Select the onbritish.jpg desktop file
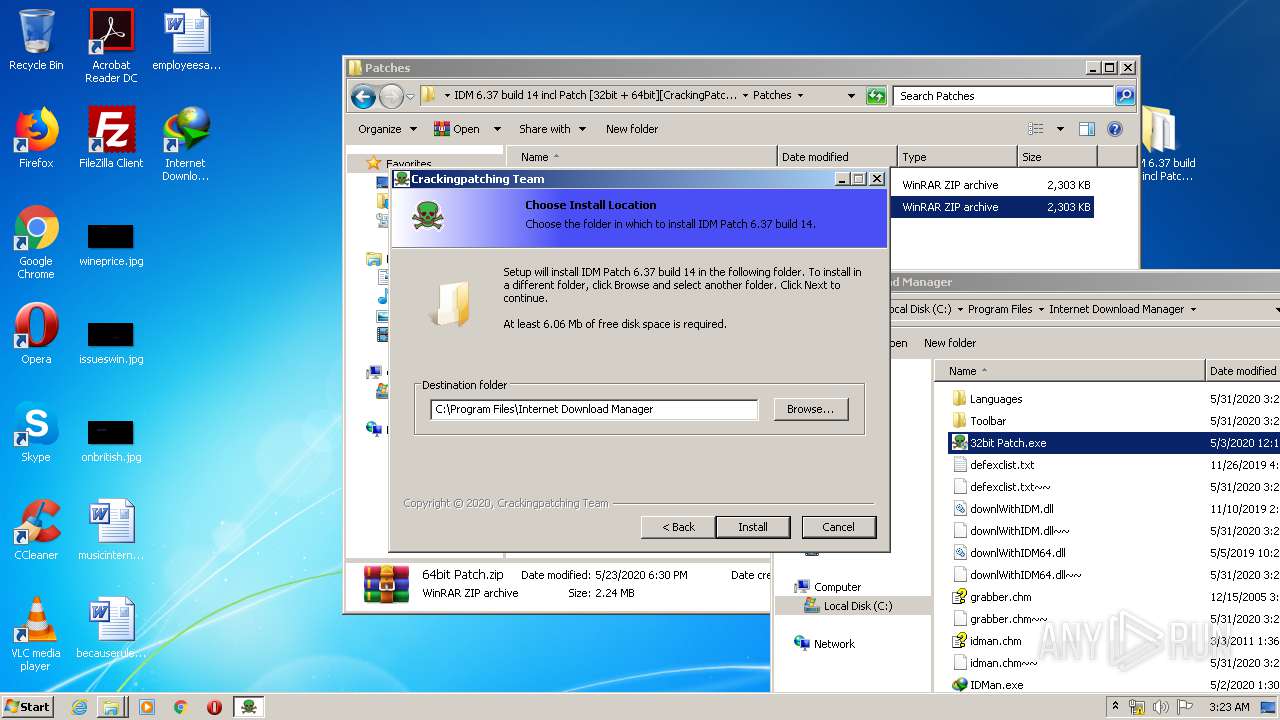1280x720 pixels. [111, 442]
